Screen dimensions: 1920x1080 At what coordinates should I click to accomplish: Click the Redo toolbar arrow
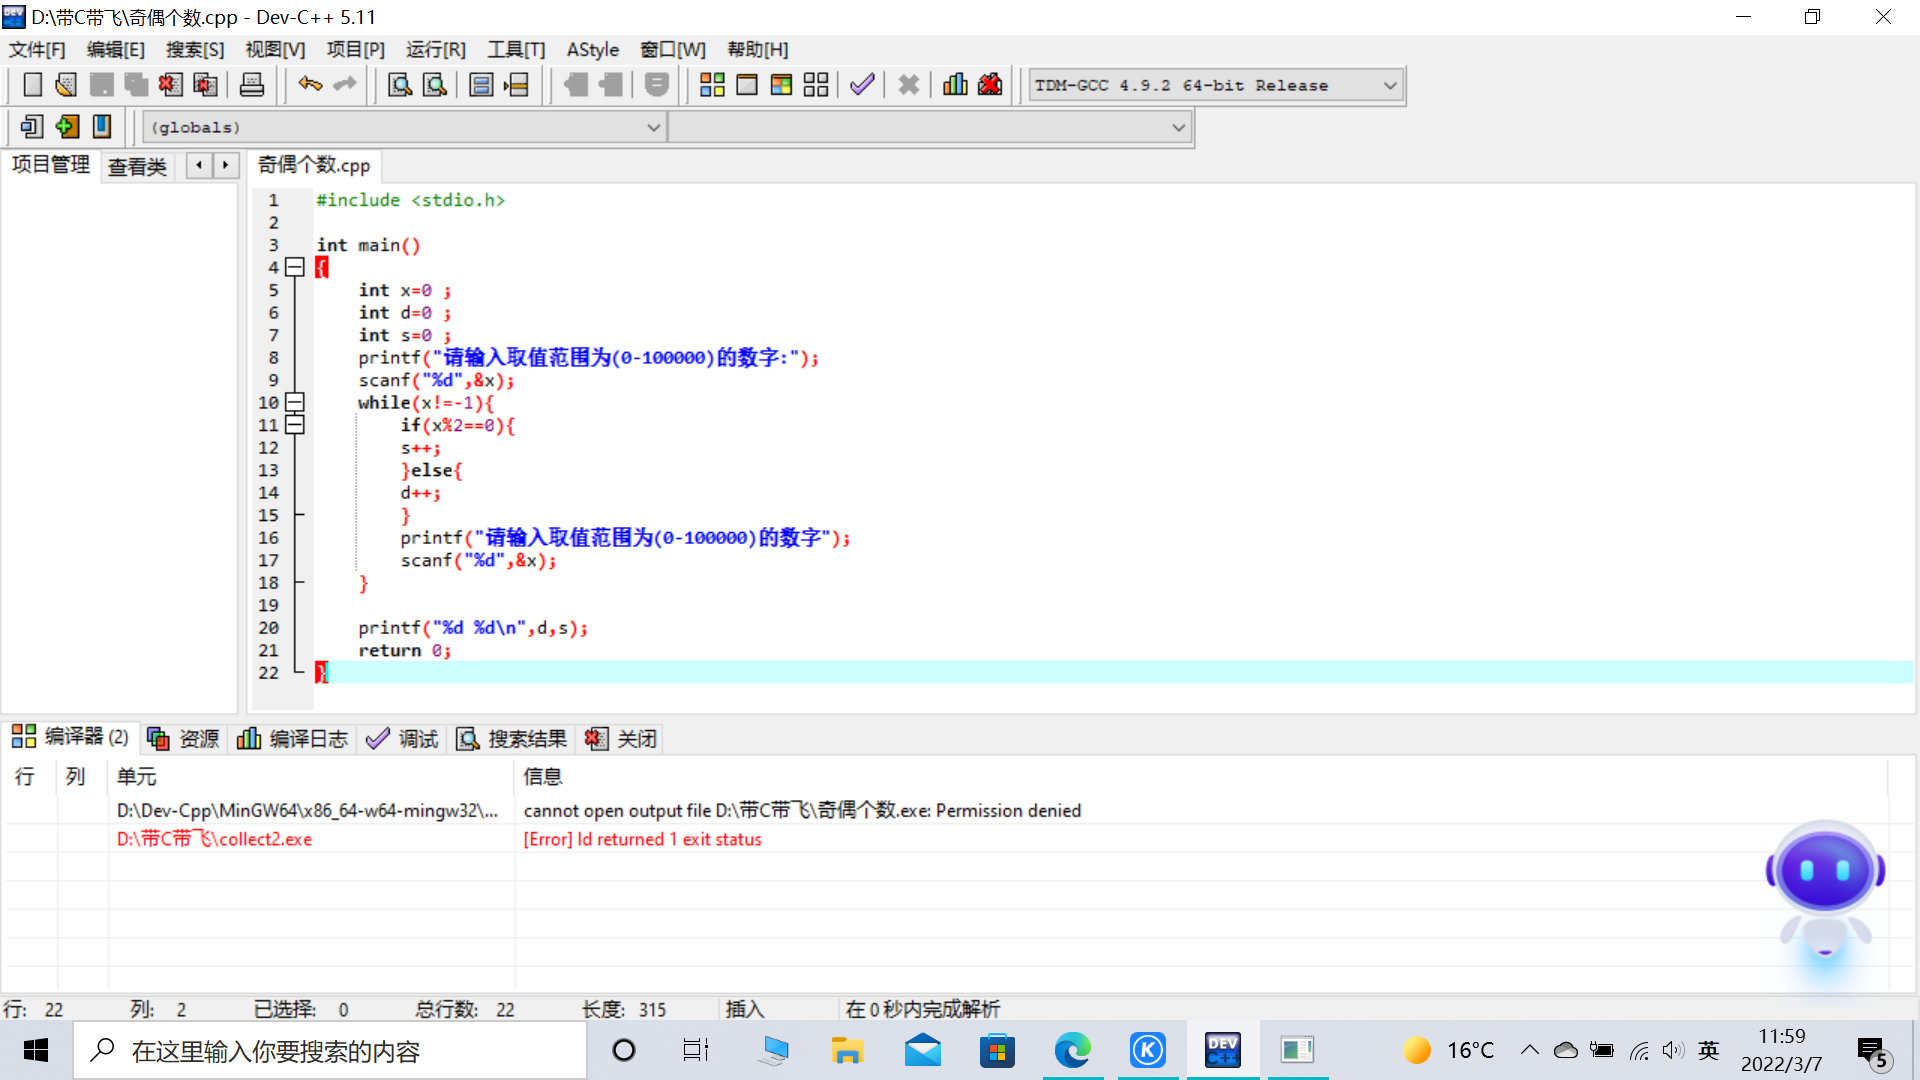[x=345, y=85]
